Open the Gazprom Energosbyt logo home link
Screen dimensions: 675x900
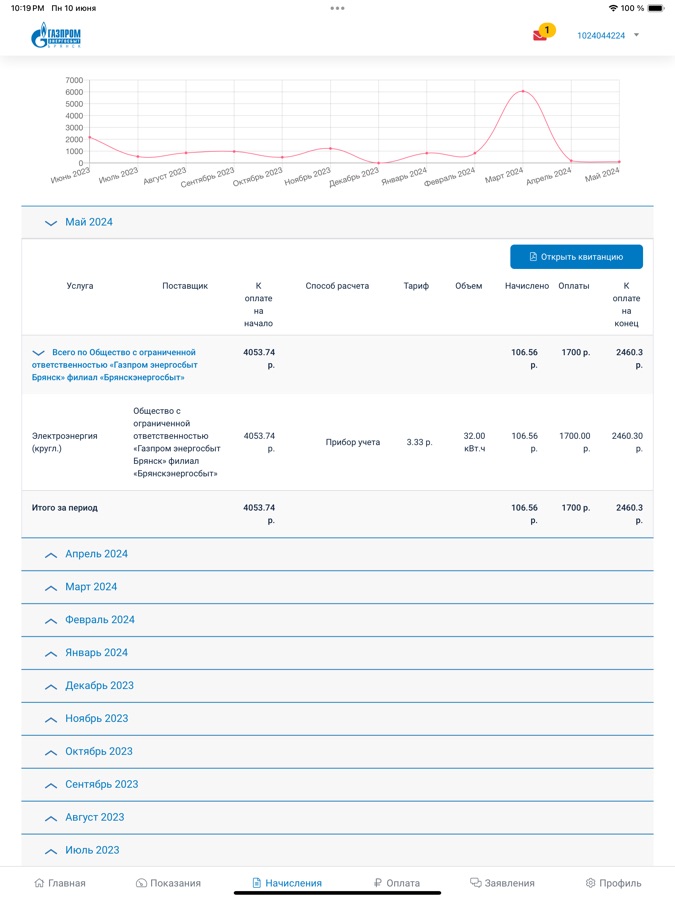point(56,37)
